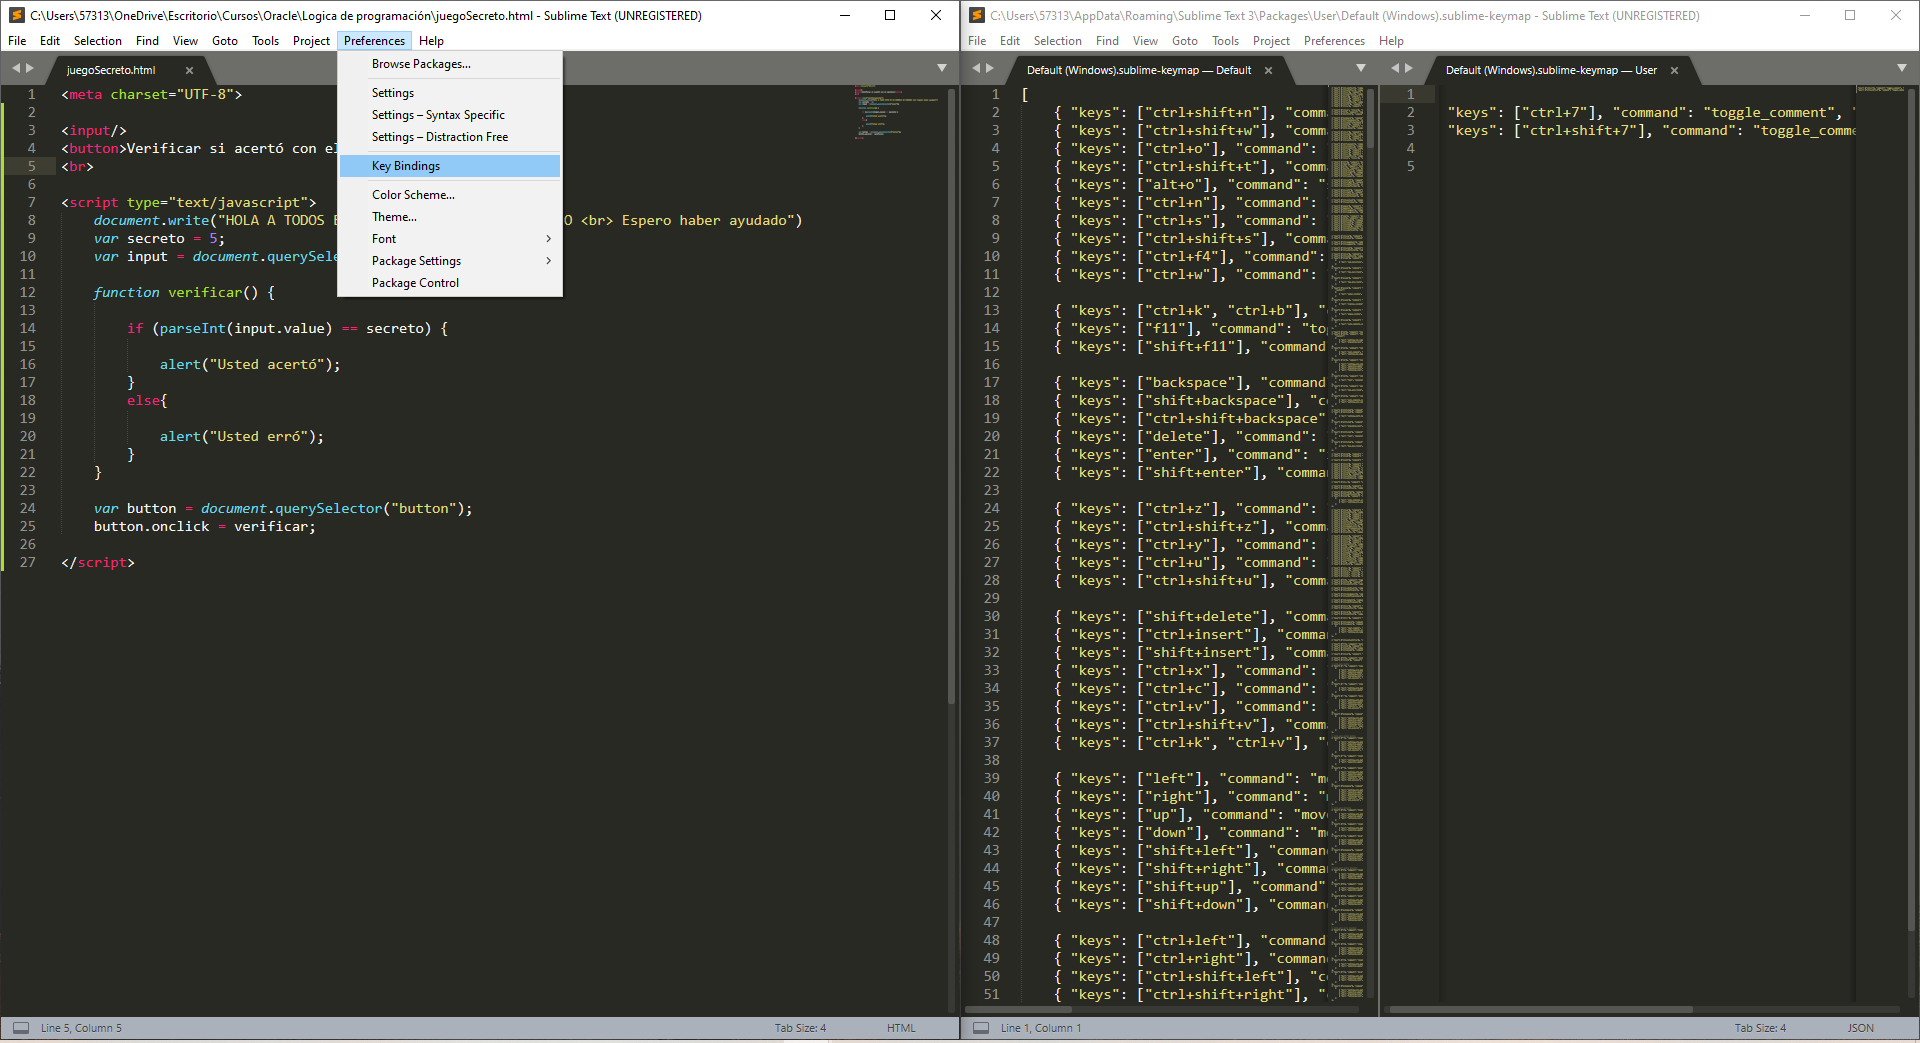This screenshot has width=1920, height=1043.
Task: Click horizontal scrollbar of Default keymap pane
Action: click(1018, 1009)
